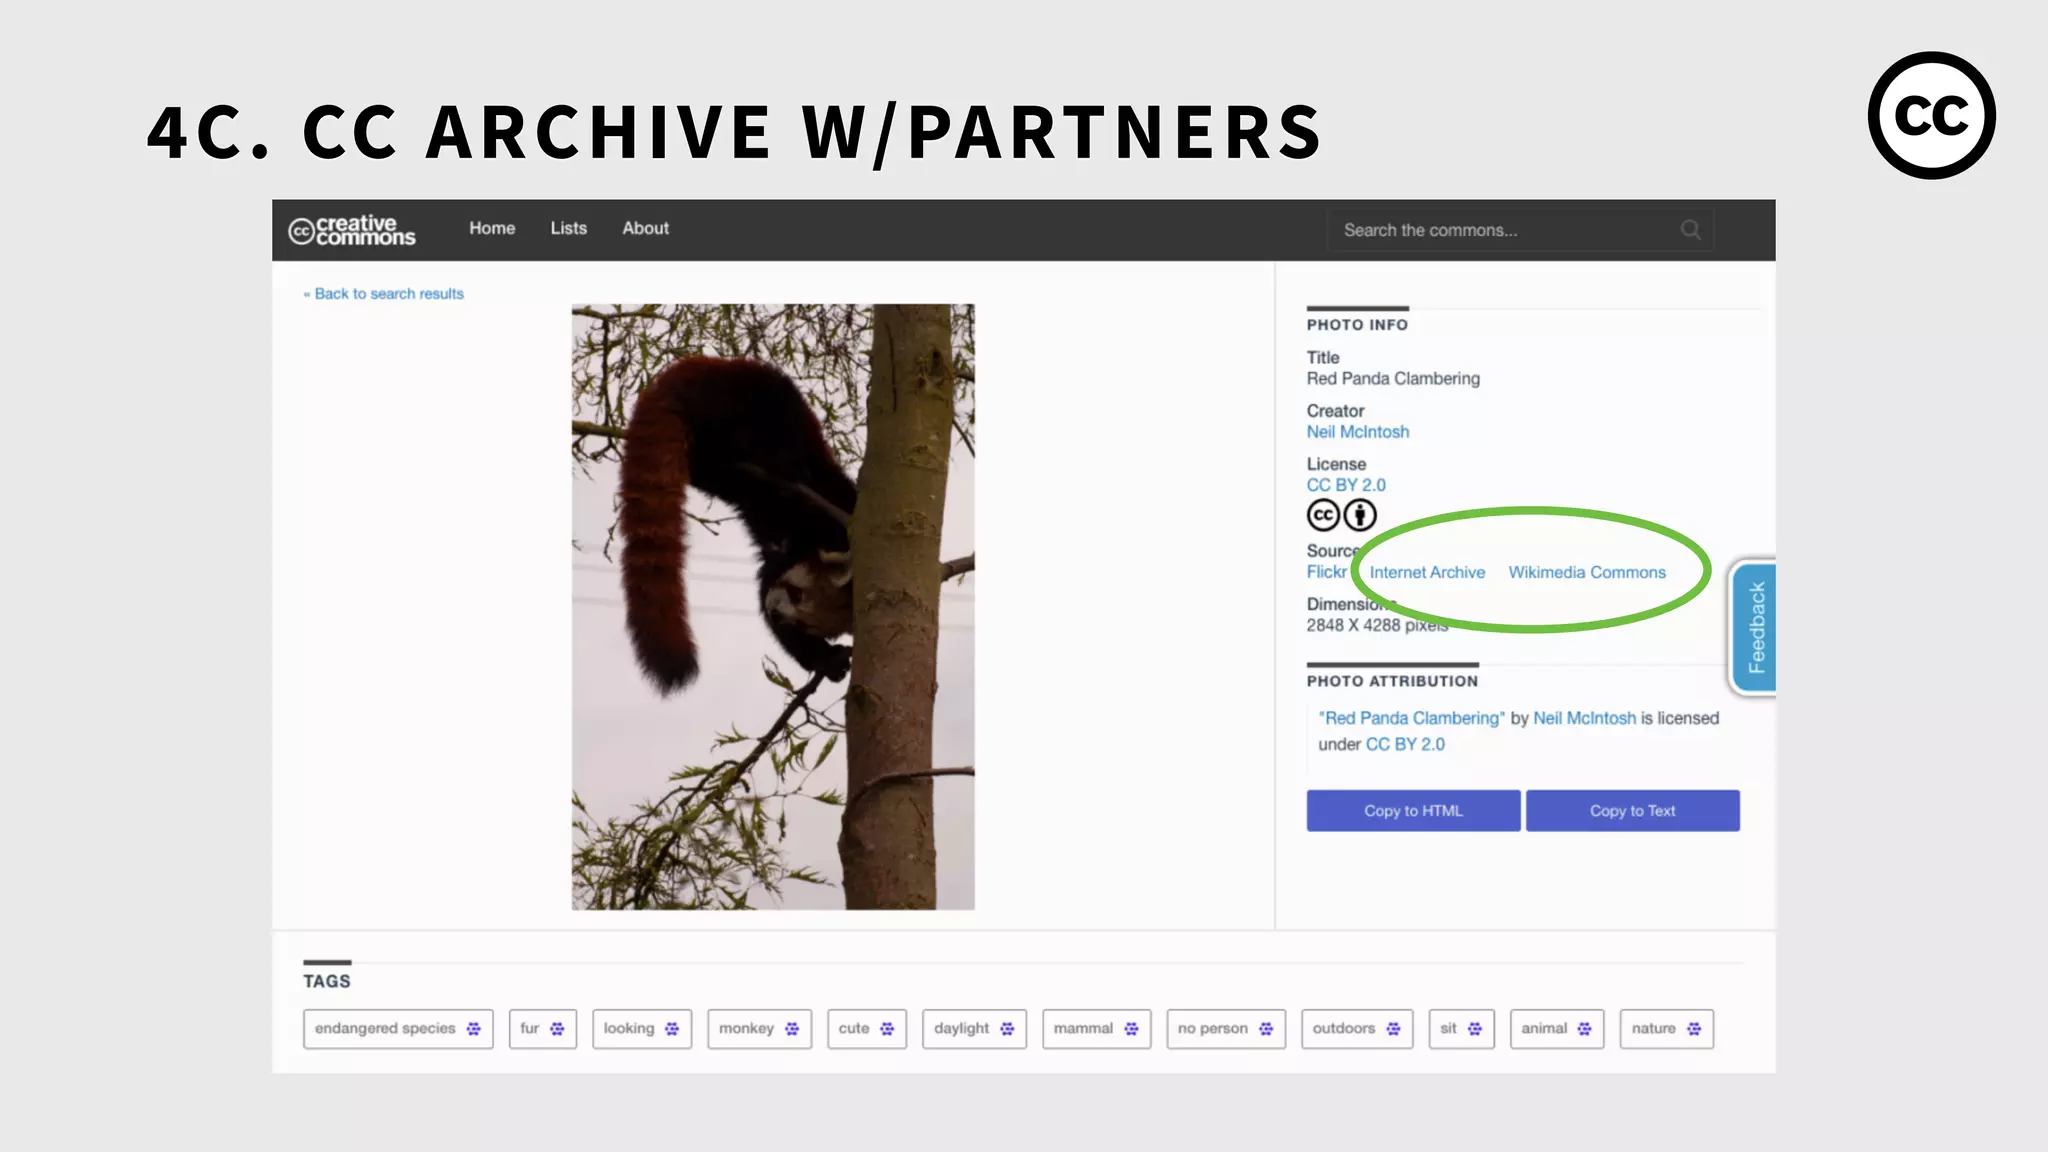Select the mammal tag text

1083,1029
